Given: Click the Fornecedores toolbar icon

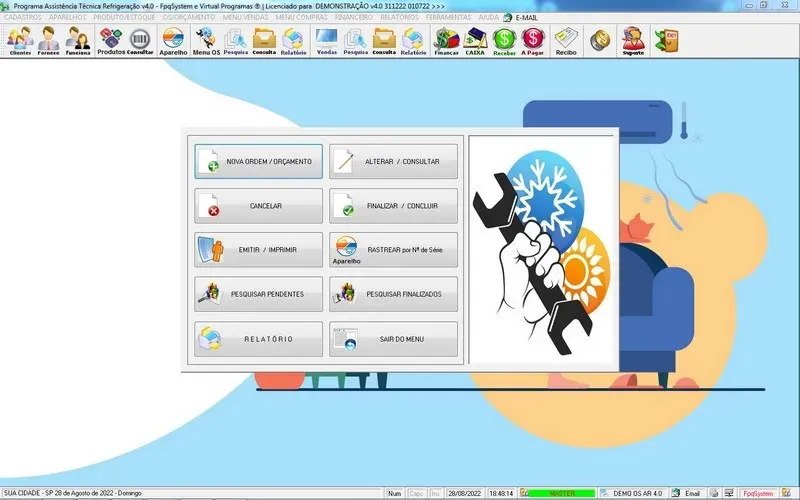Looking at the screenshot, I should click(50, 40).
